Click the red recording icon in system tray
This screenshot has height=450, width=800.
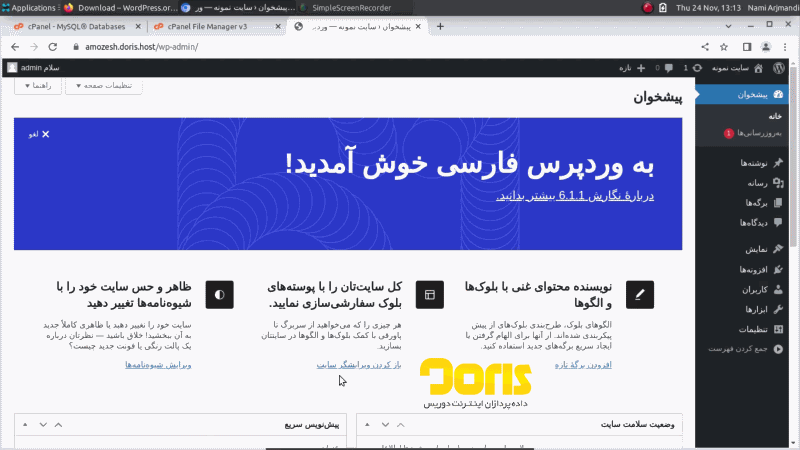[647, 8]
